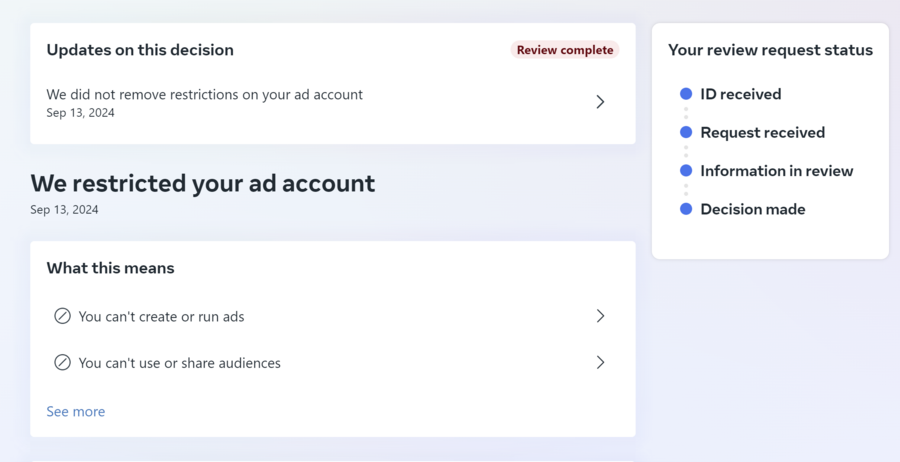Click the "Decision made" step label

click(x=752, y=209)
